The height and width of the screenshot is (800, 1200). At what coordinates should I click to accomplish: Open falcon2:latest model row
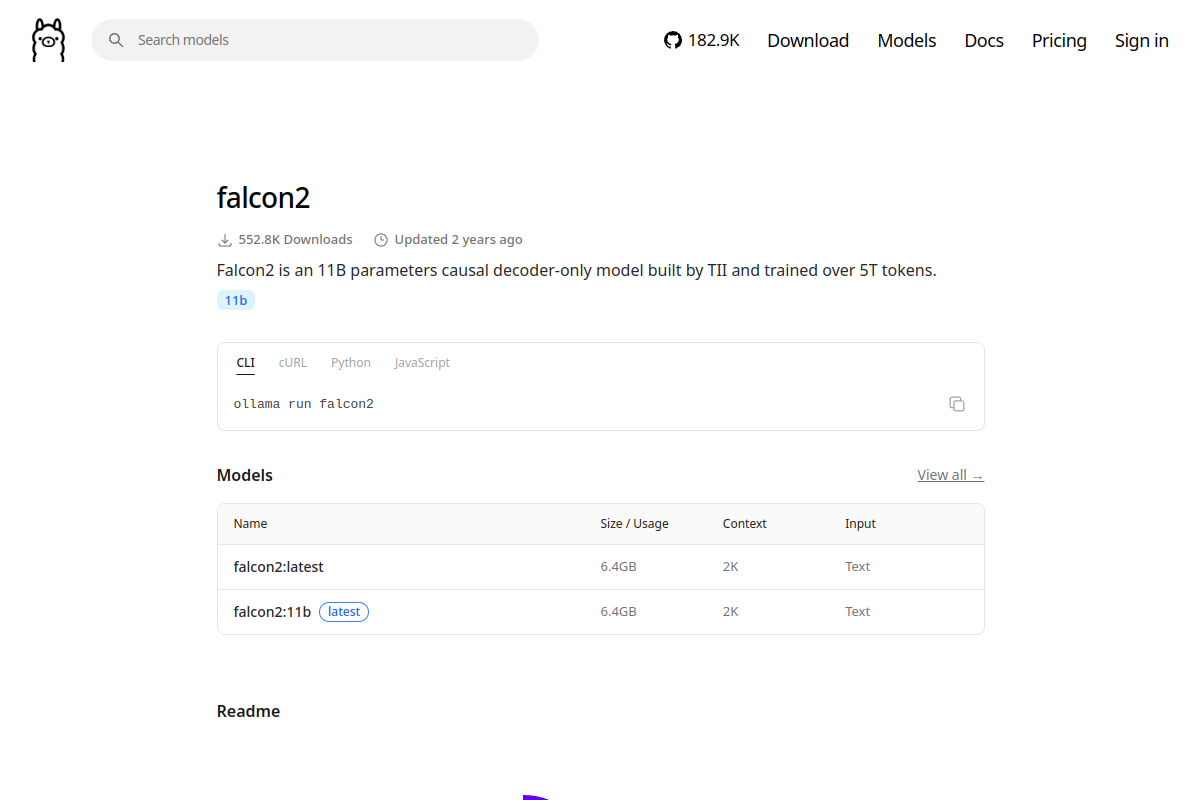click(601, 567)
